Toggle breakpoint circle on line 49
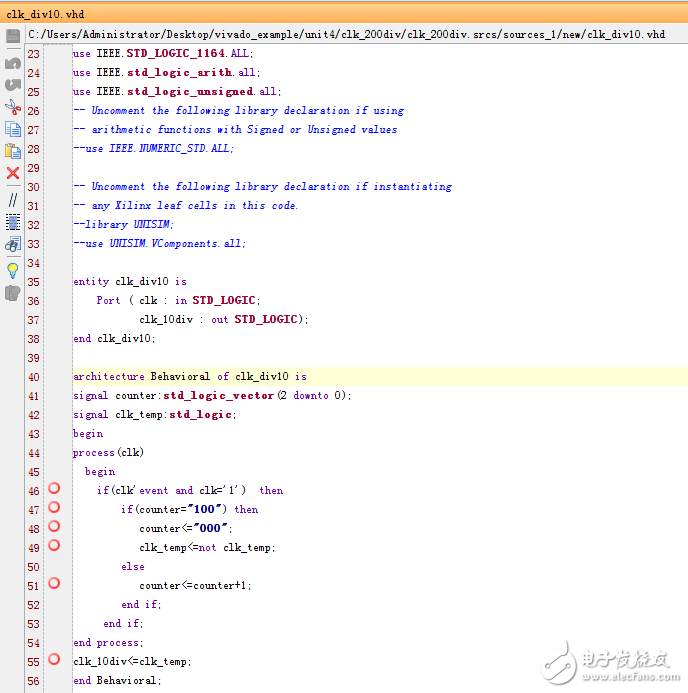The width and height of the screenshot is (688, 693). [54, 545]
